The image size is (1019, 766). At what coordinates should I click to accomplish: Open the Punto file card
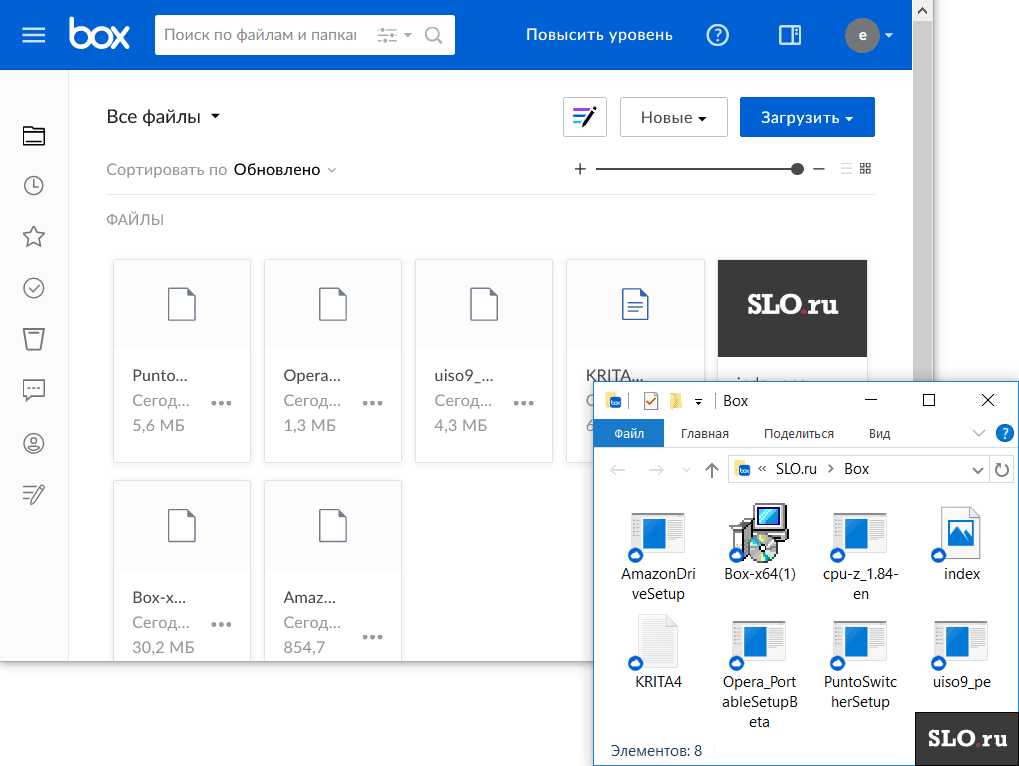(182, 361)
